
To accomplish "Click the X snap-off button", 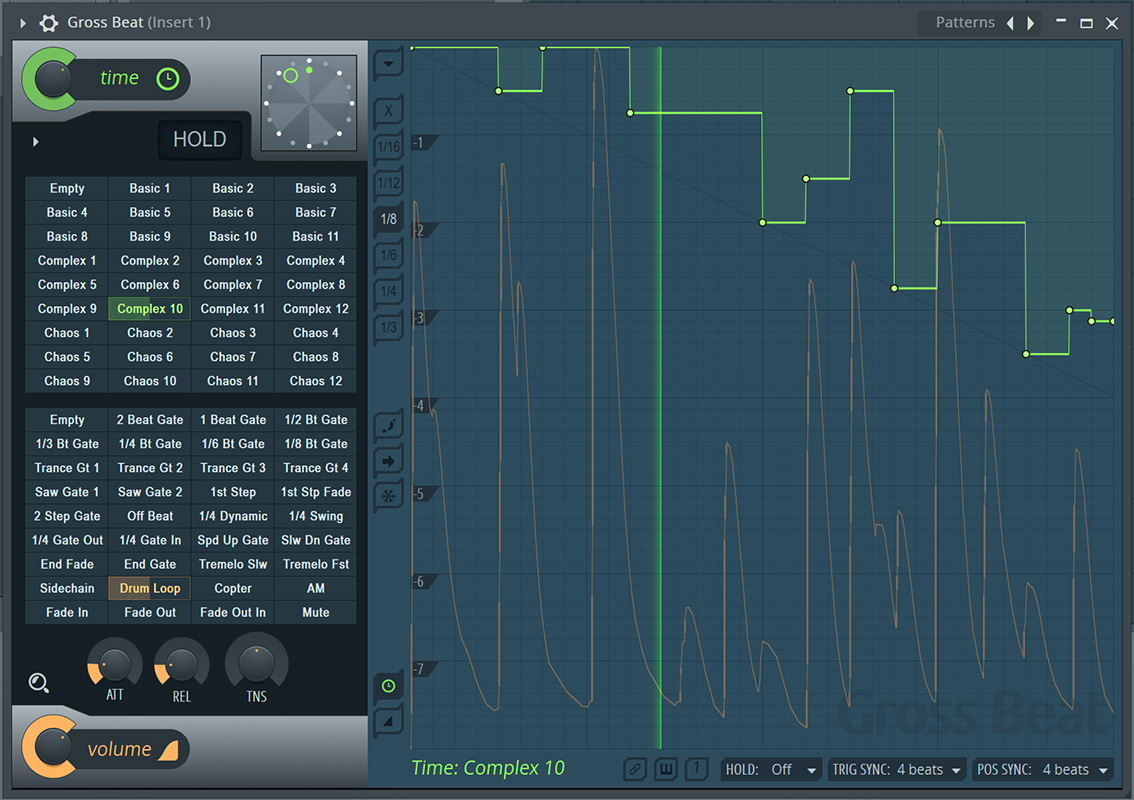I will [388, 111].
